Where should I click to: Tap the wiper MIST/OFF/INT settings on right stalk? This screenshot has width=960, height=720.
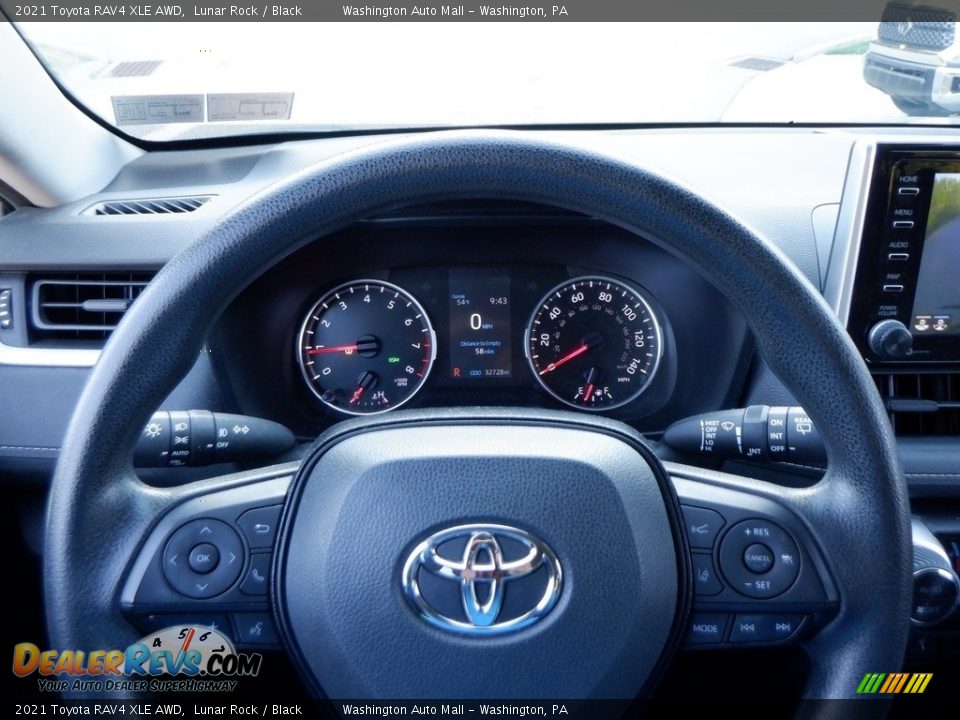[x=711, y=436]
